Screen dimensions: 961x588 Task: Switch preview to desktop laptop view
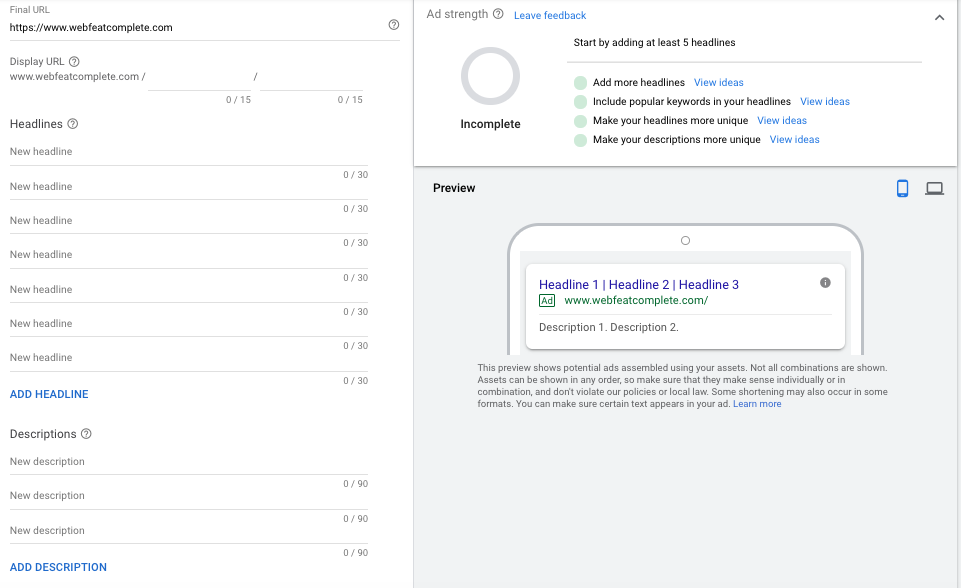tap(934, 188)
